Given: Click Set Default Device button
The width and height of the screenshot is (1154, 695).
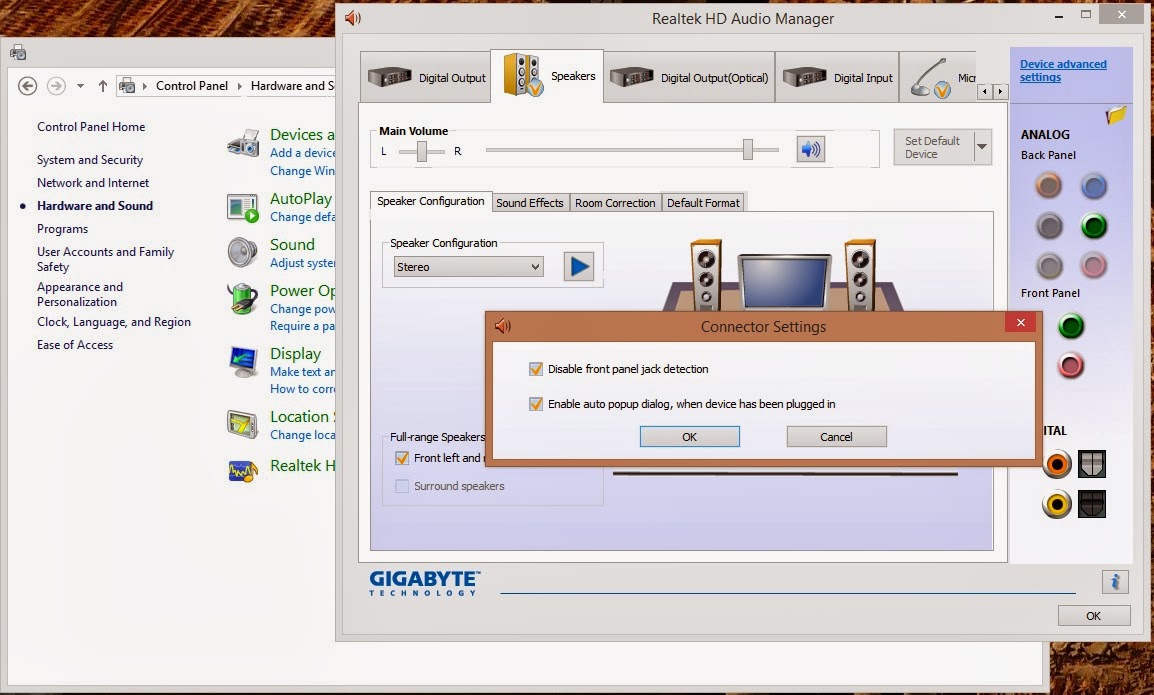Looking at the screenshot, I should (932, 147).
